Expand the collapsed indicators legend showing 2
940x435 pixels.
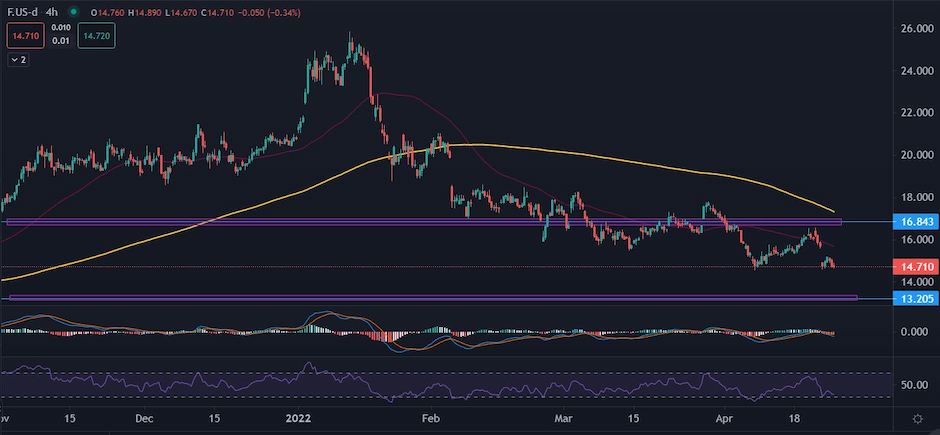click(18, 60)
